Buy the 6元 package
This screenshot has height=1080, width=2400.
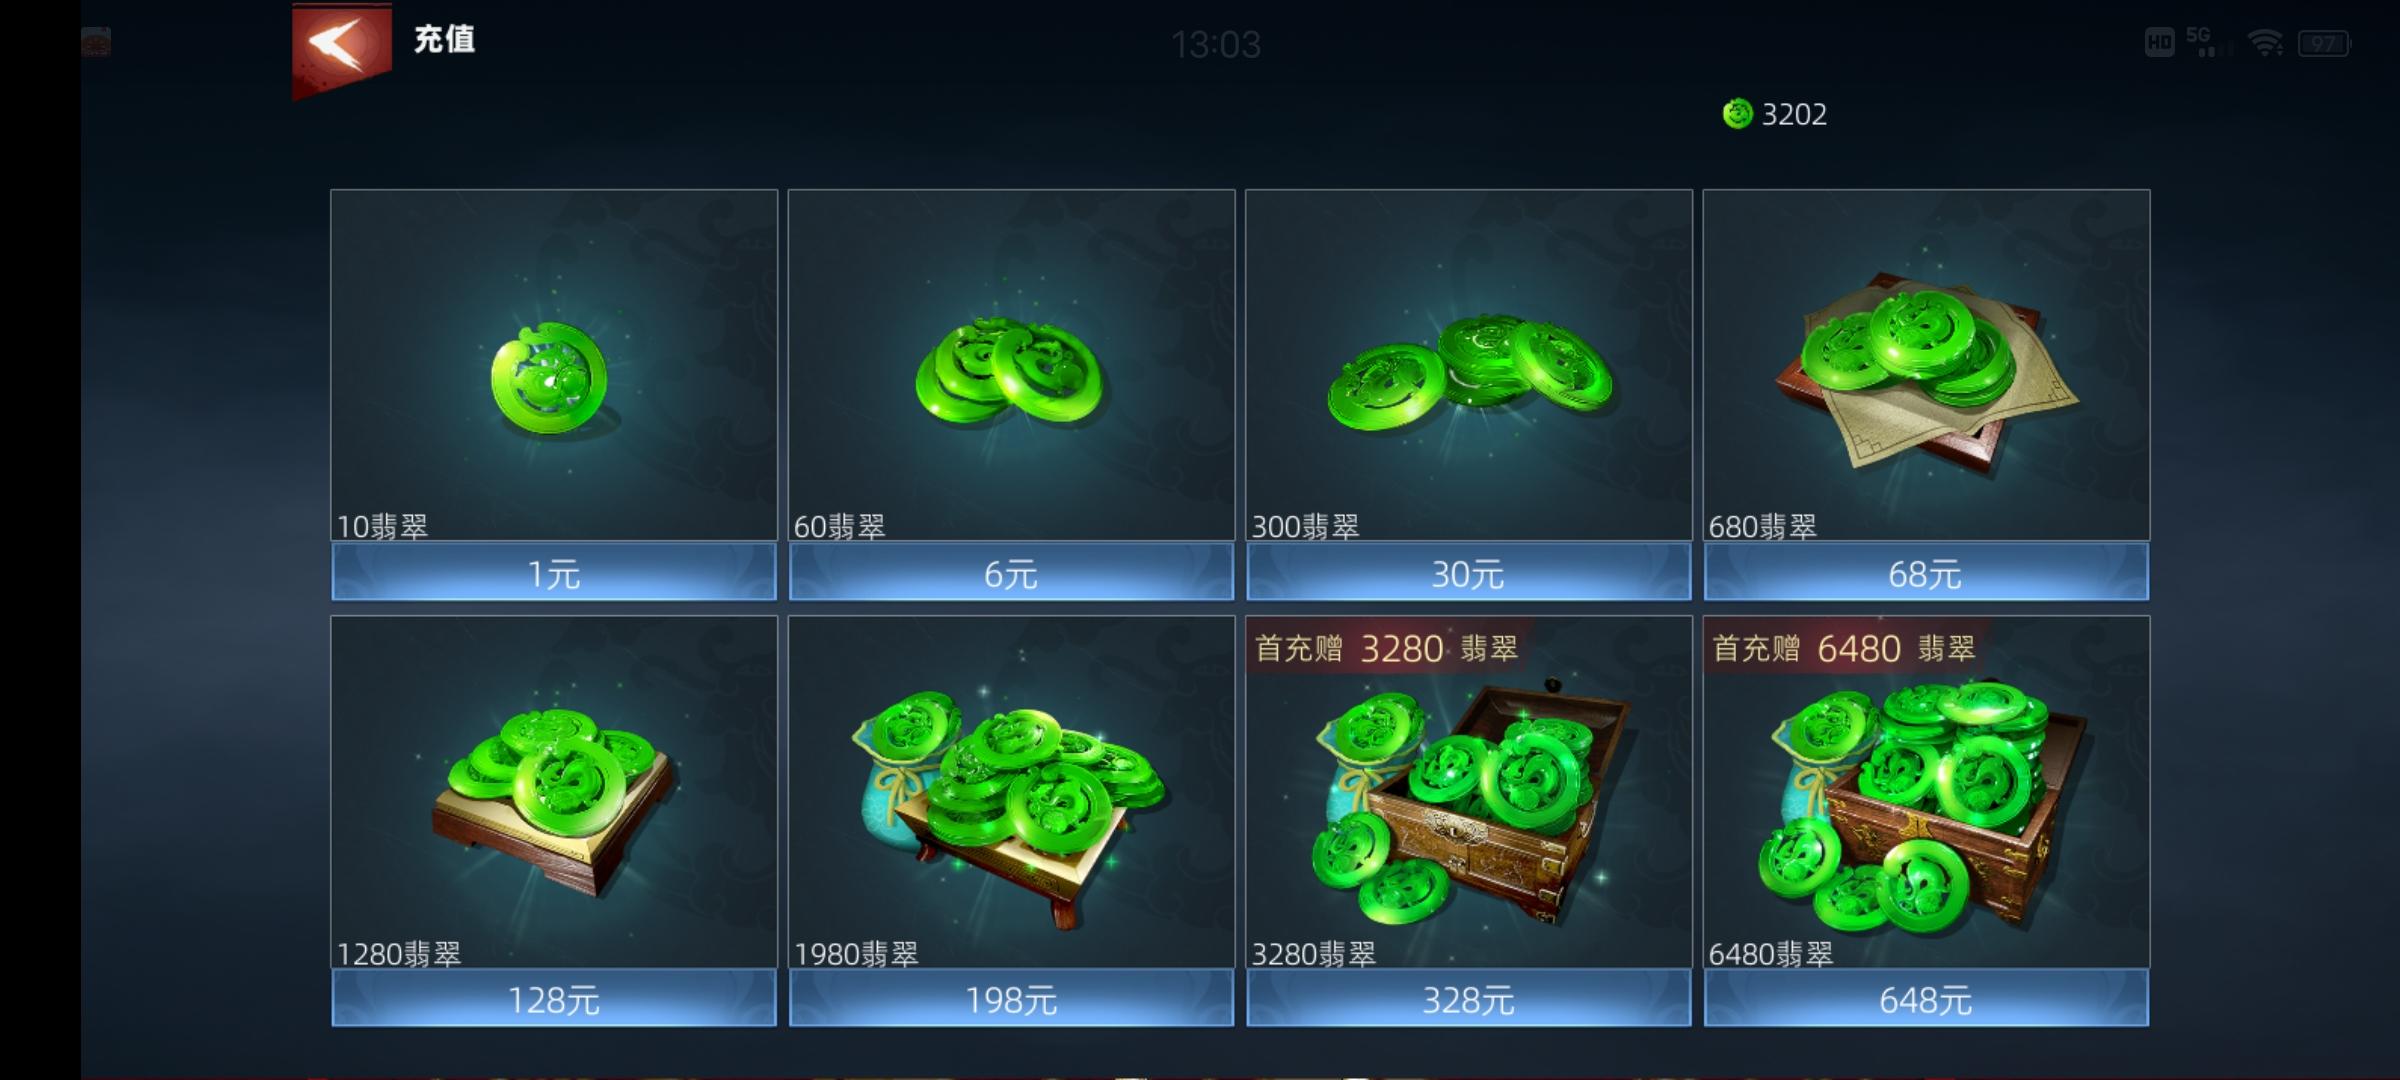pyautogui.click(x=1011, y=573)
